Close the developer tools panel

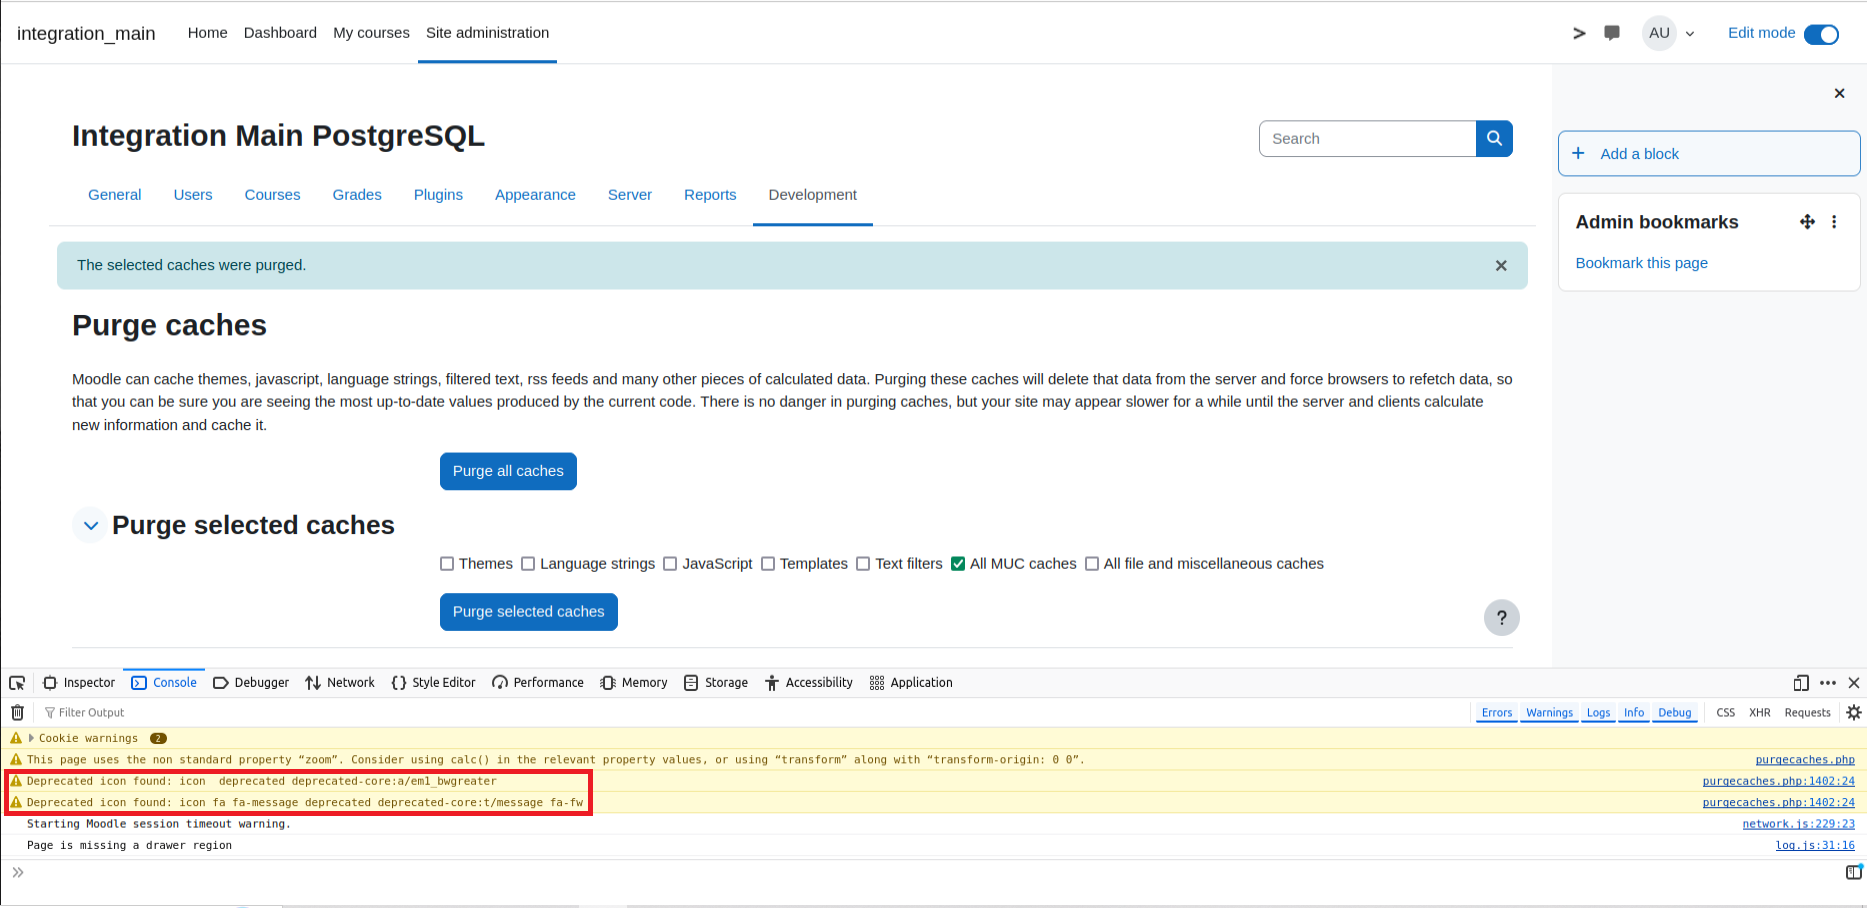click(x=1854, y=683)
